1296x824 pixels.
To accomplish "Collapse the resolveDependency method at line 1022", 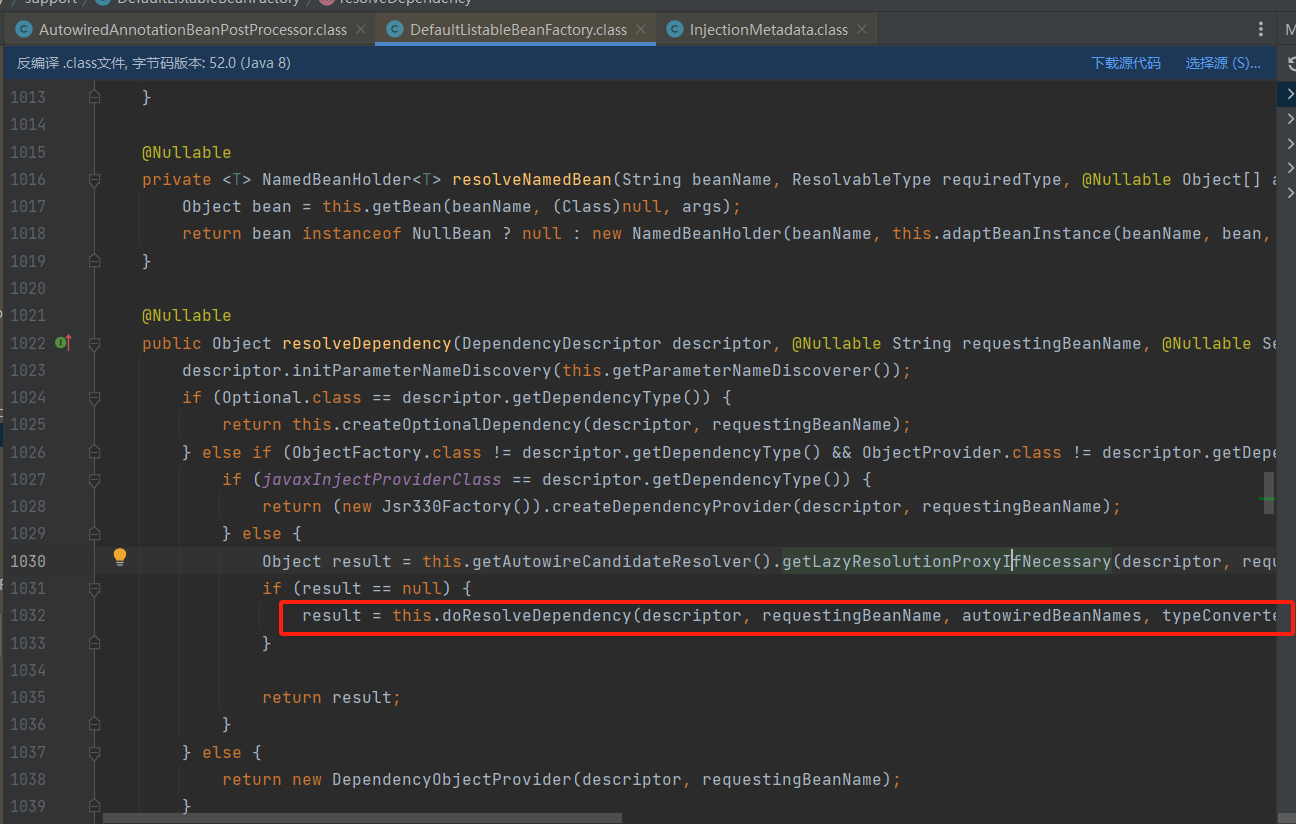I will point(94,343).
